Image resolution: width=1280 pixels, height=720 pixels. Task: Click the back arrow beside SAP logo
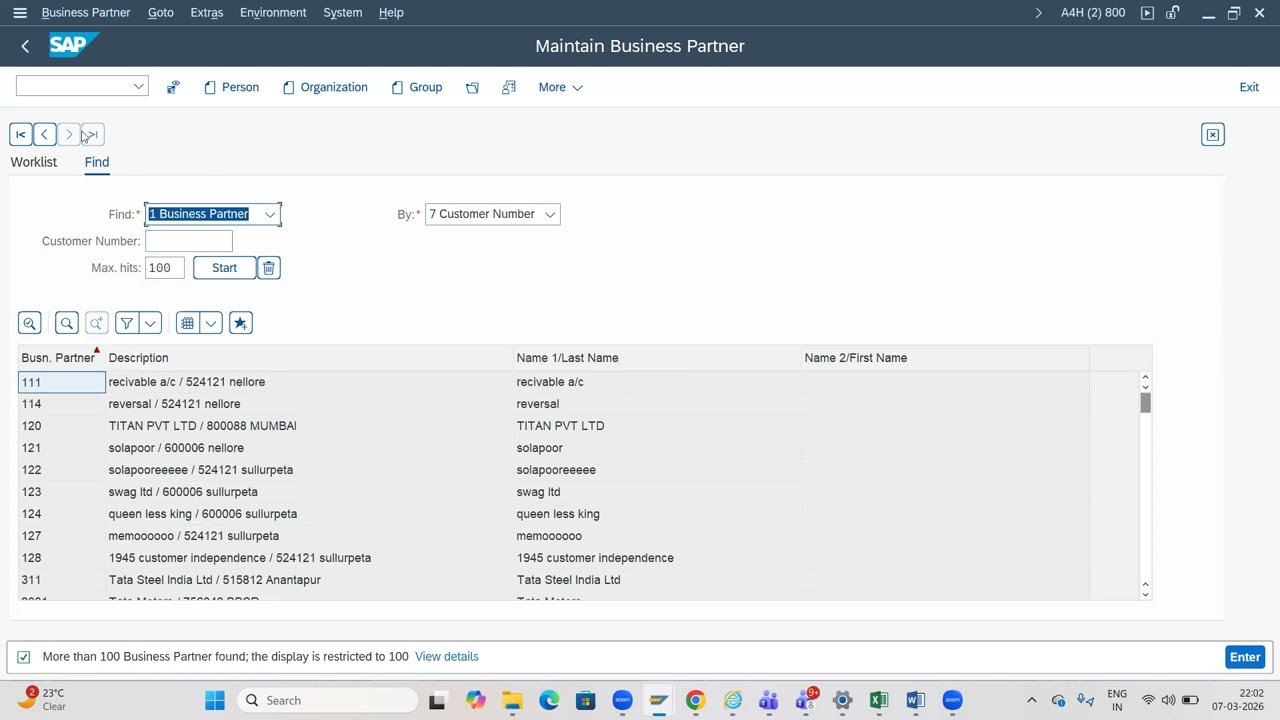(x=25, y=46)
